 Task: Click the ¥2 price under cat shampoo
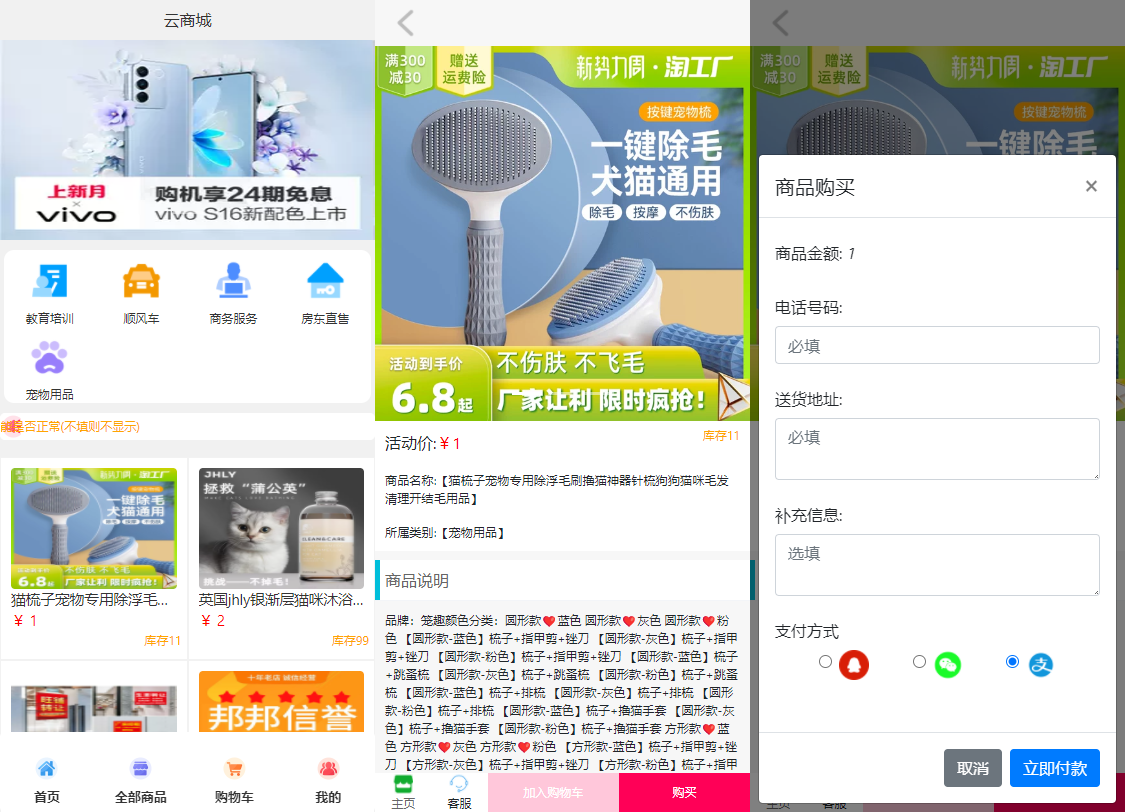[x=213, y=621]
